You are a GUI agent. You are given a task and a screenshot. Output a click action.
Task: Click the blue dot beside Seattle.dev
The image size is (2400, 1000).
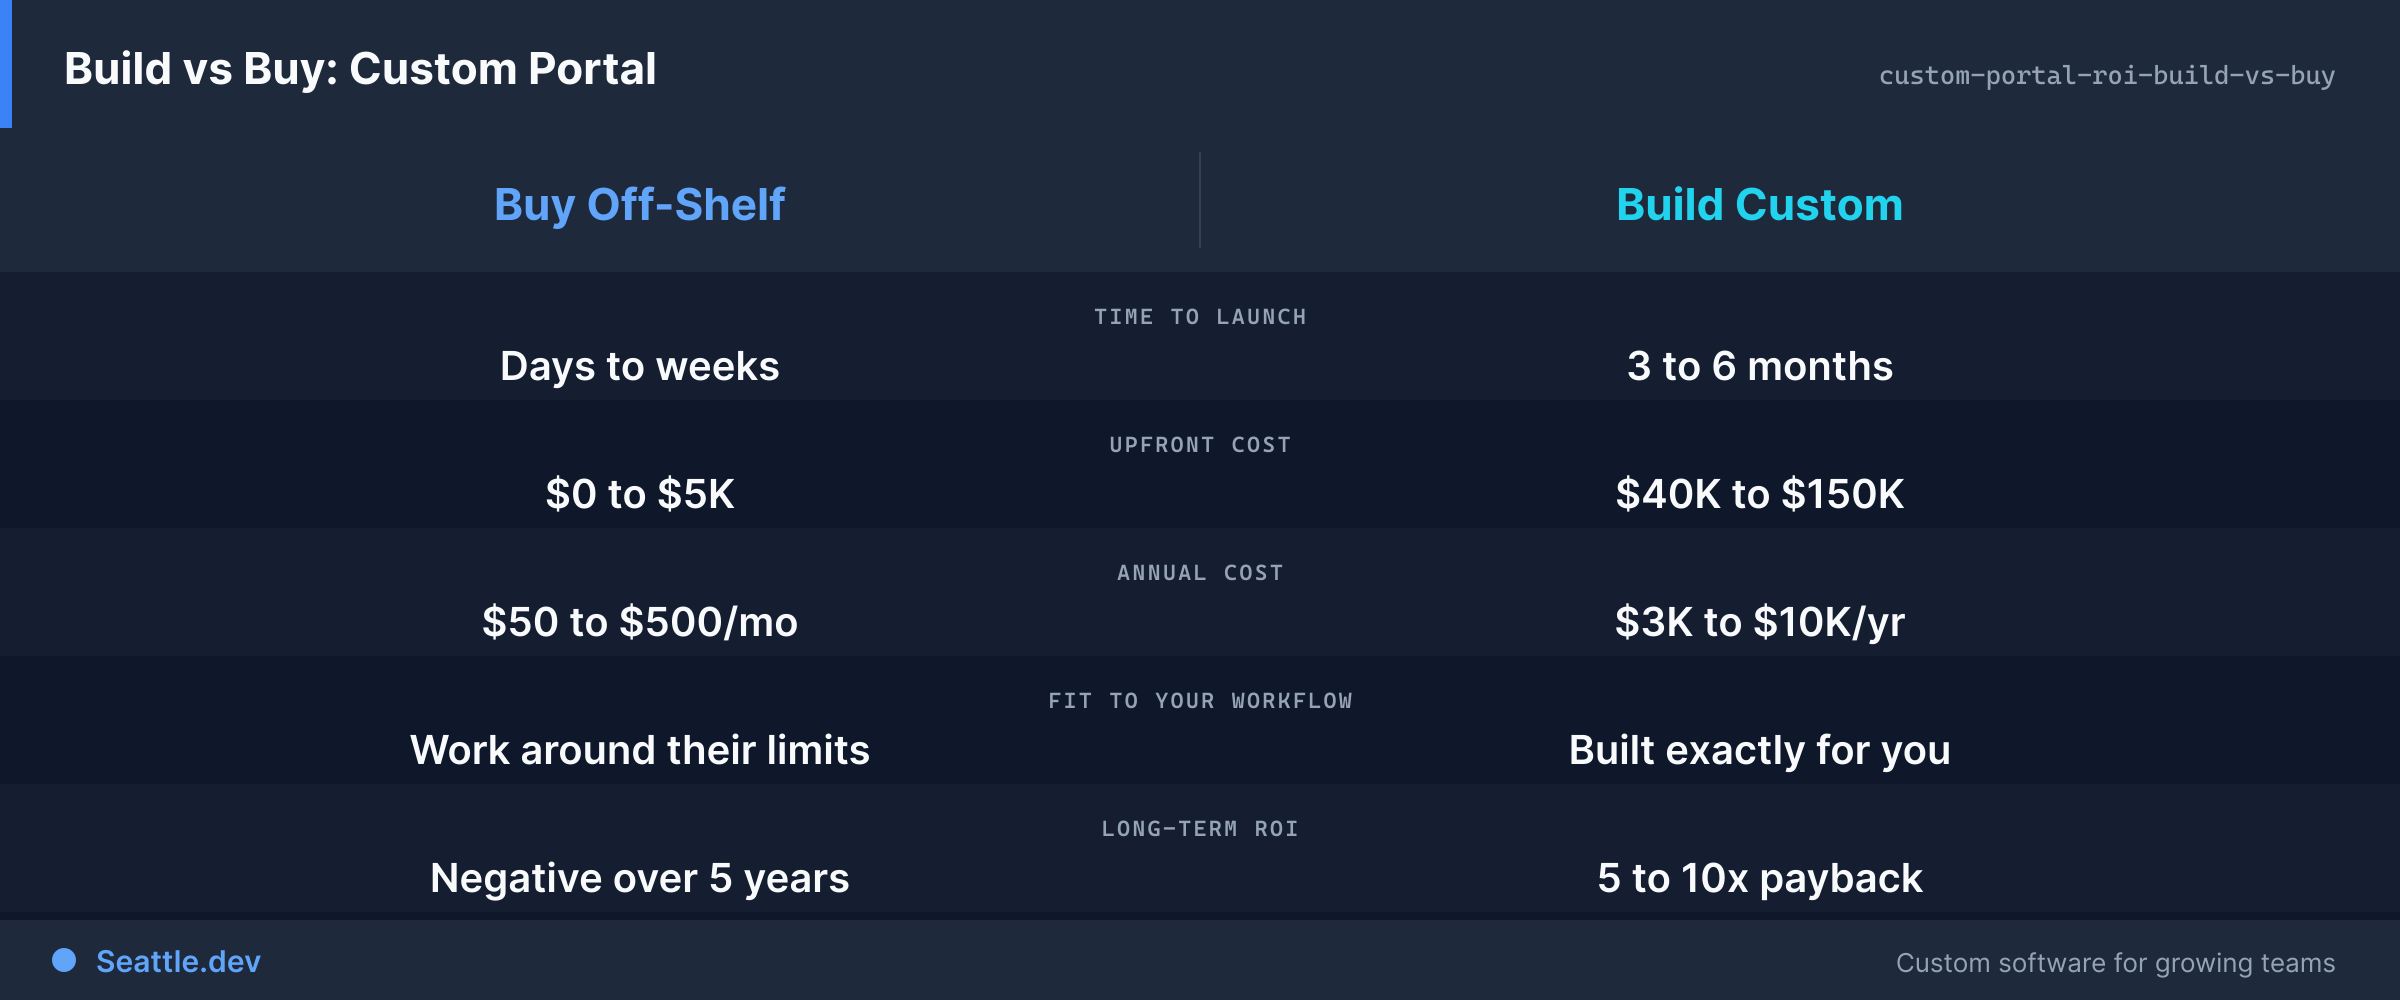point(64,960)
